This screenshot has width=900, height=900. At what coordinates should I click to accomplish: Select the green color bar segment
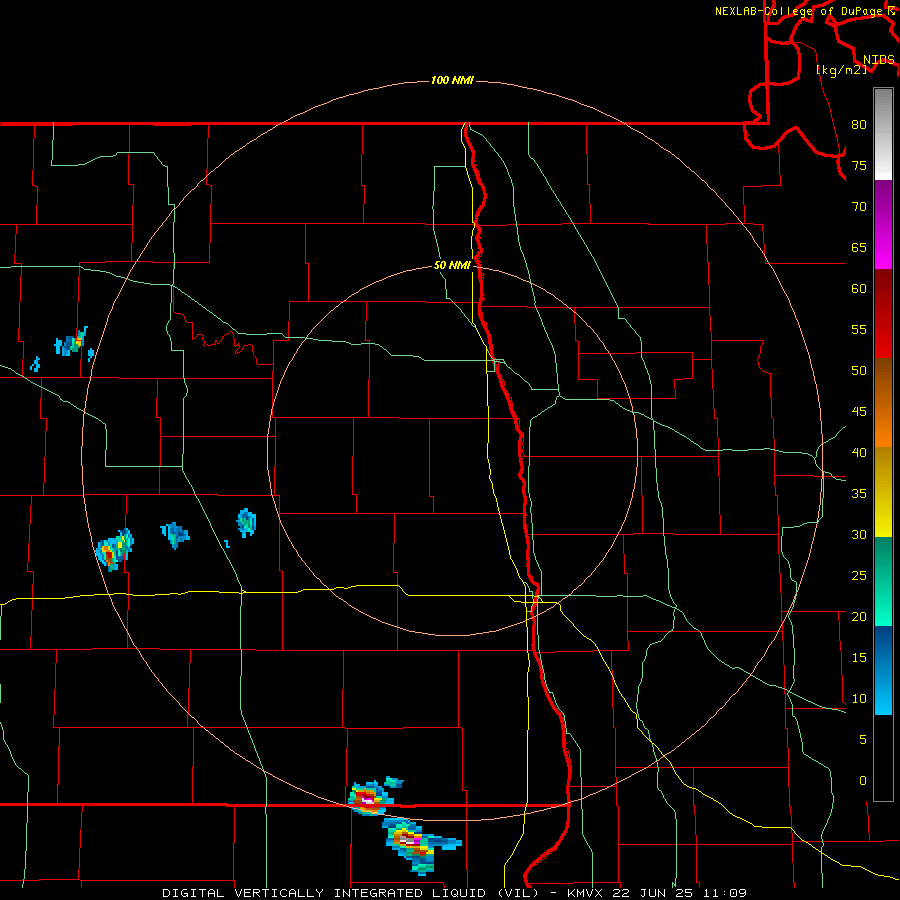(883, 581)
